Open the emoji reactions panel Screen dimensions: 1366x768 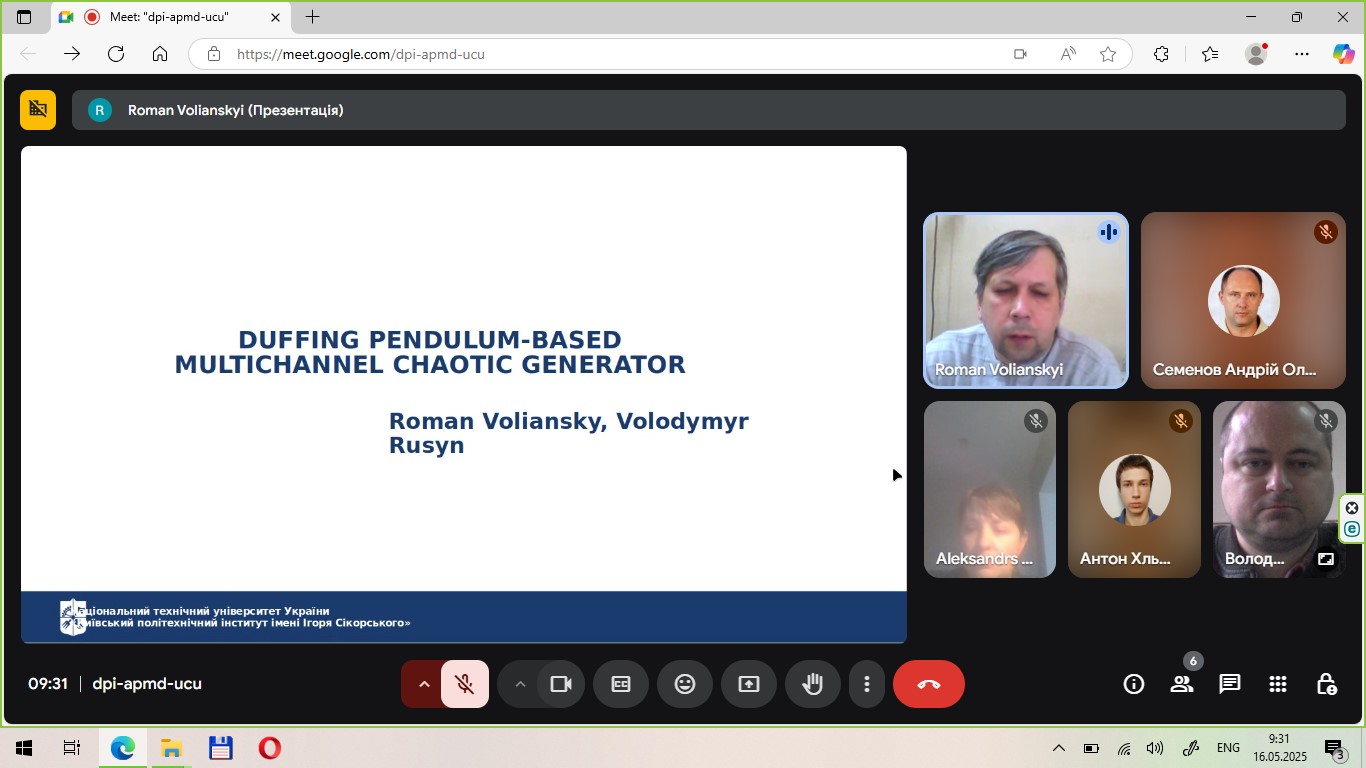coord(685,684)
